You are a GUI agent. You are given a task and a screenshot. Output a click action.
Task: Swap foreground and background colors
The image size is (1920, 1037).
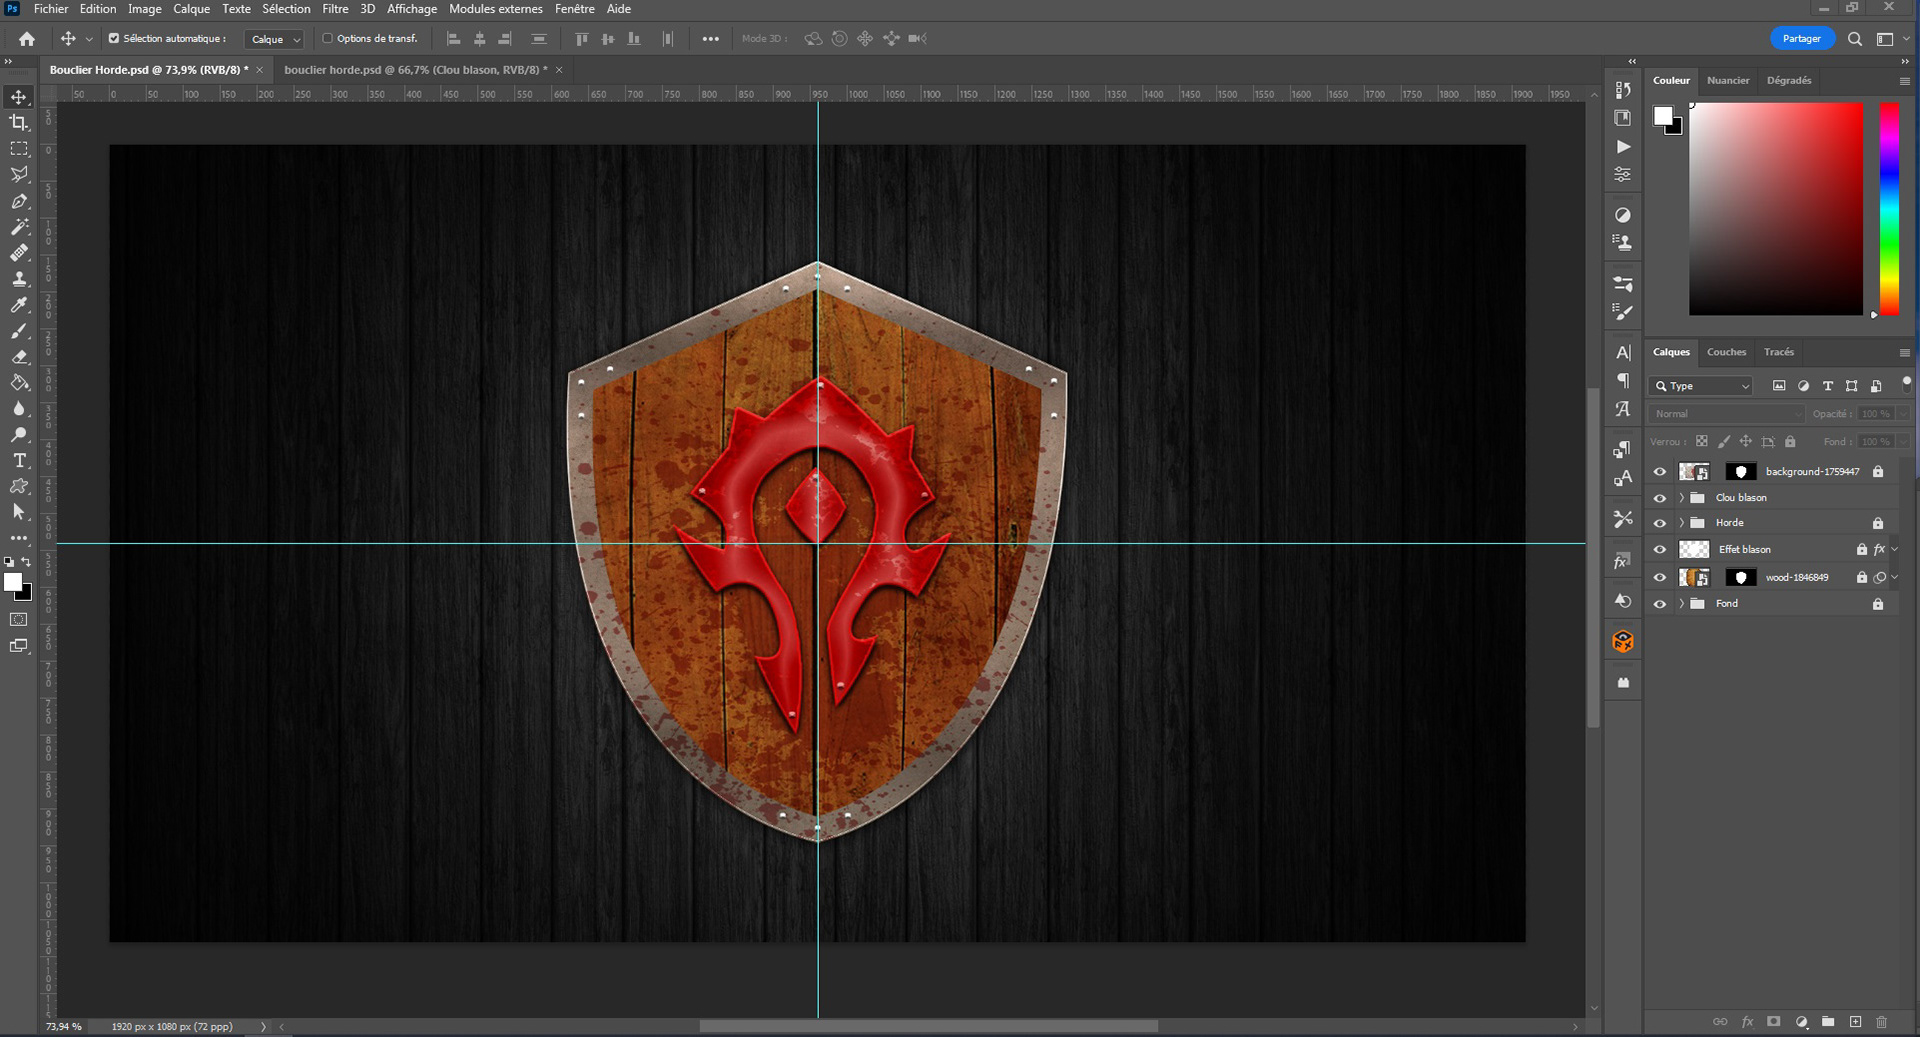coord(27,562)
